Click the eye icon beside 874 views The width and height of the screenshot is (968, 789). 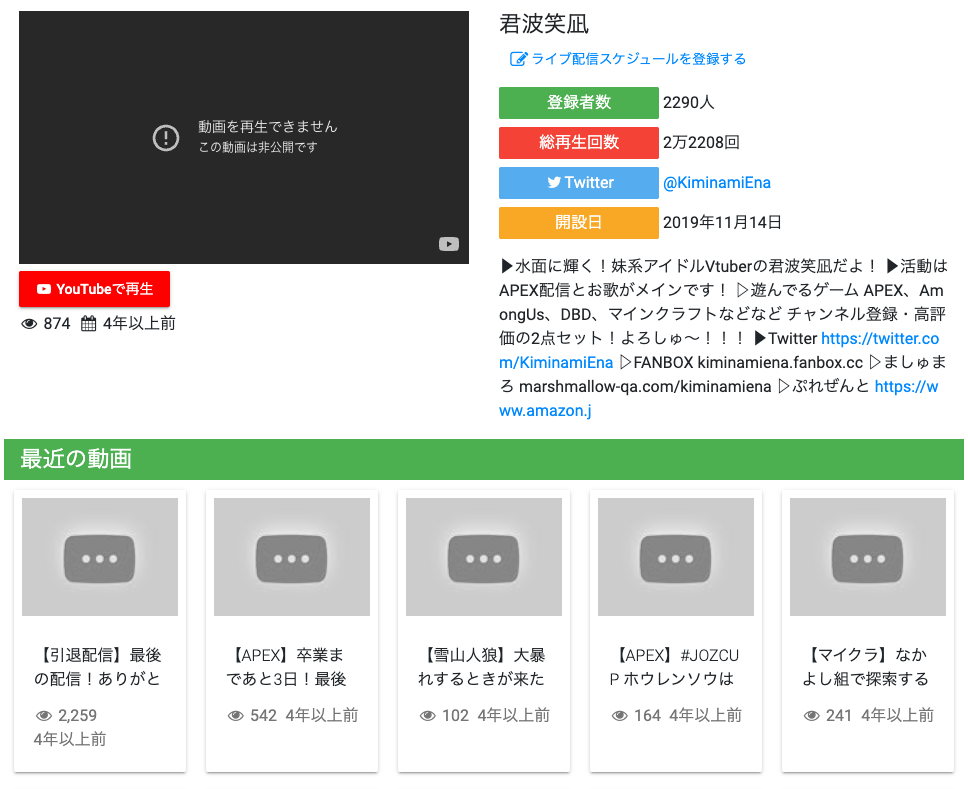click(29, 324)
